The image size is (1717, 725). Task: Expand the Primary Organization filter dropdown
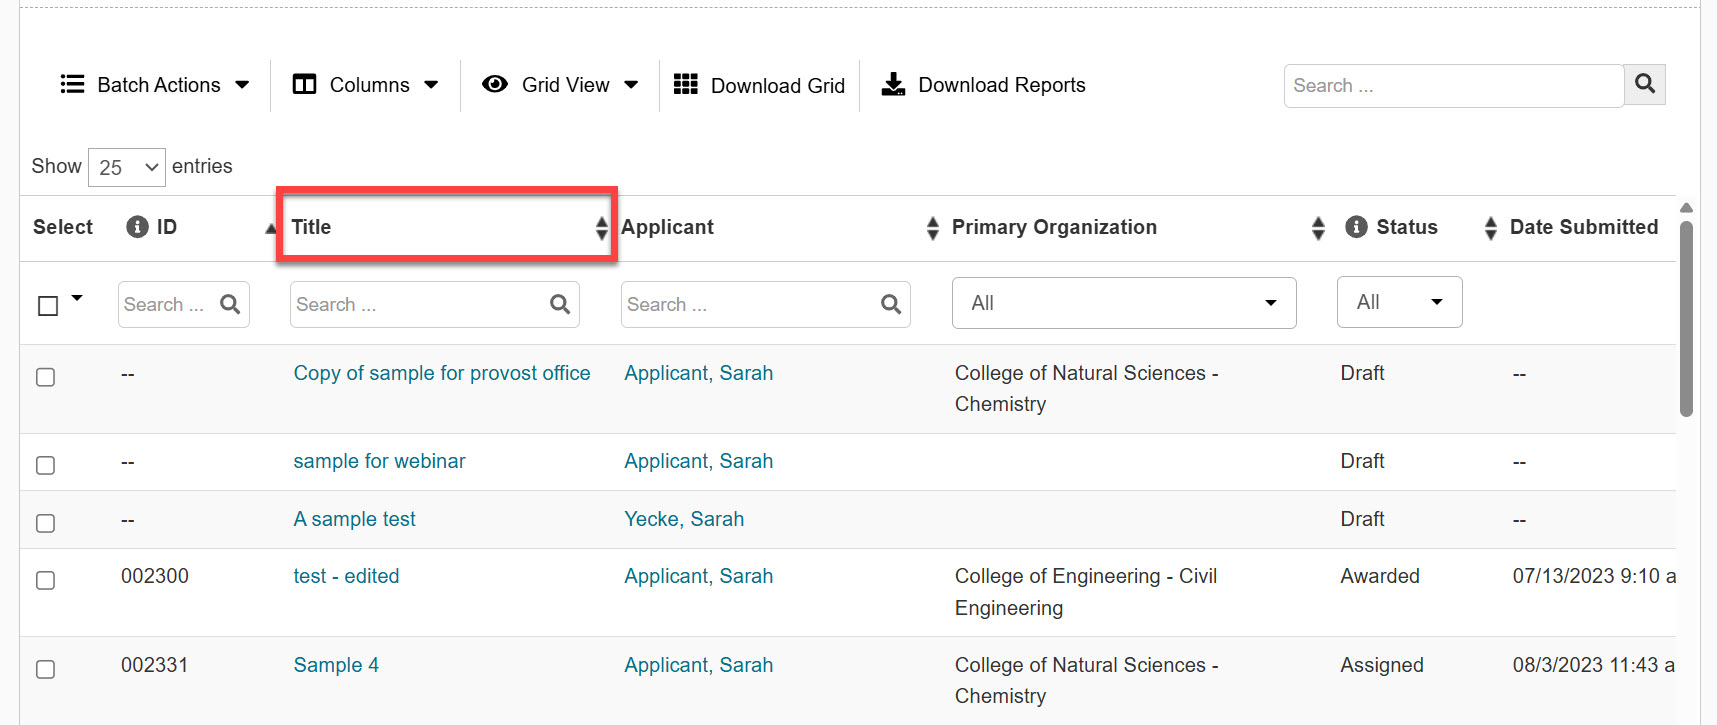[x=1123, y=303]
